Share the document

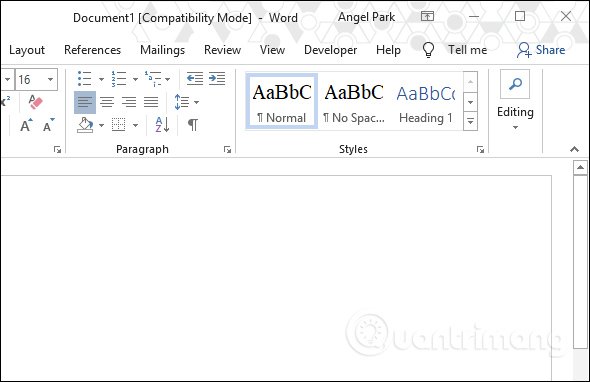click(541, 50)
